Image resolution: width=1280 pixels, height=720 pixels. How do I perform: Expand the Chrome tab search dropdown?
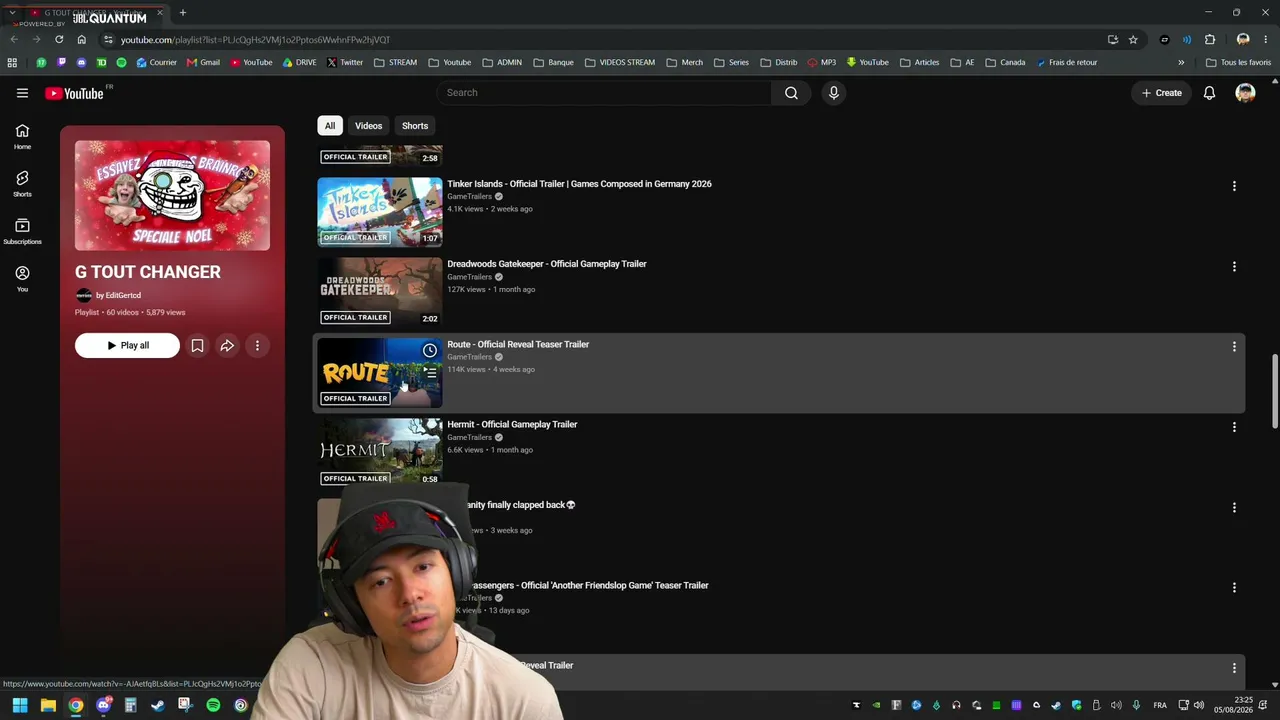coord(12,13)
